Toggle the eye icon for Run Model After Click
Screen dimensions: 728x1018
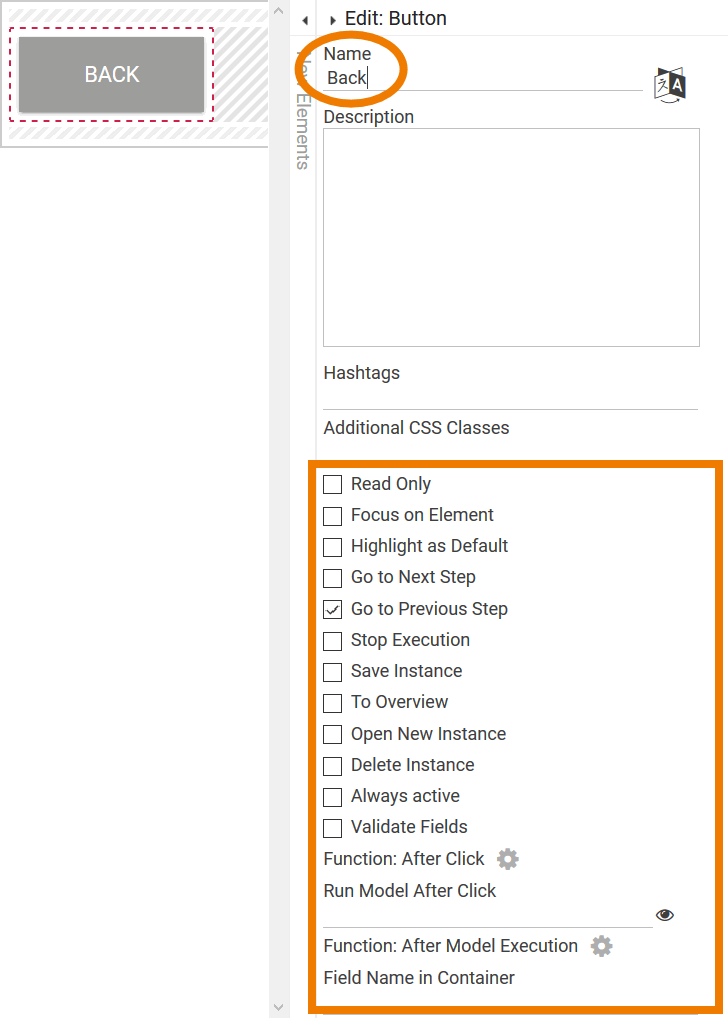[665, 914]
